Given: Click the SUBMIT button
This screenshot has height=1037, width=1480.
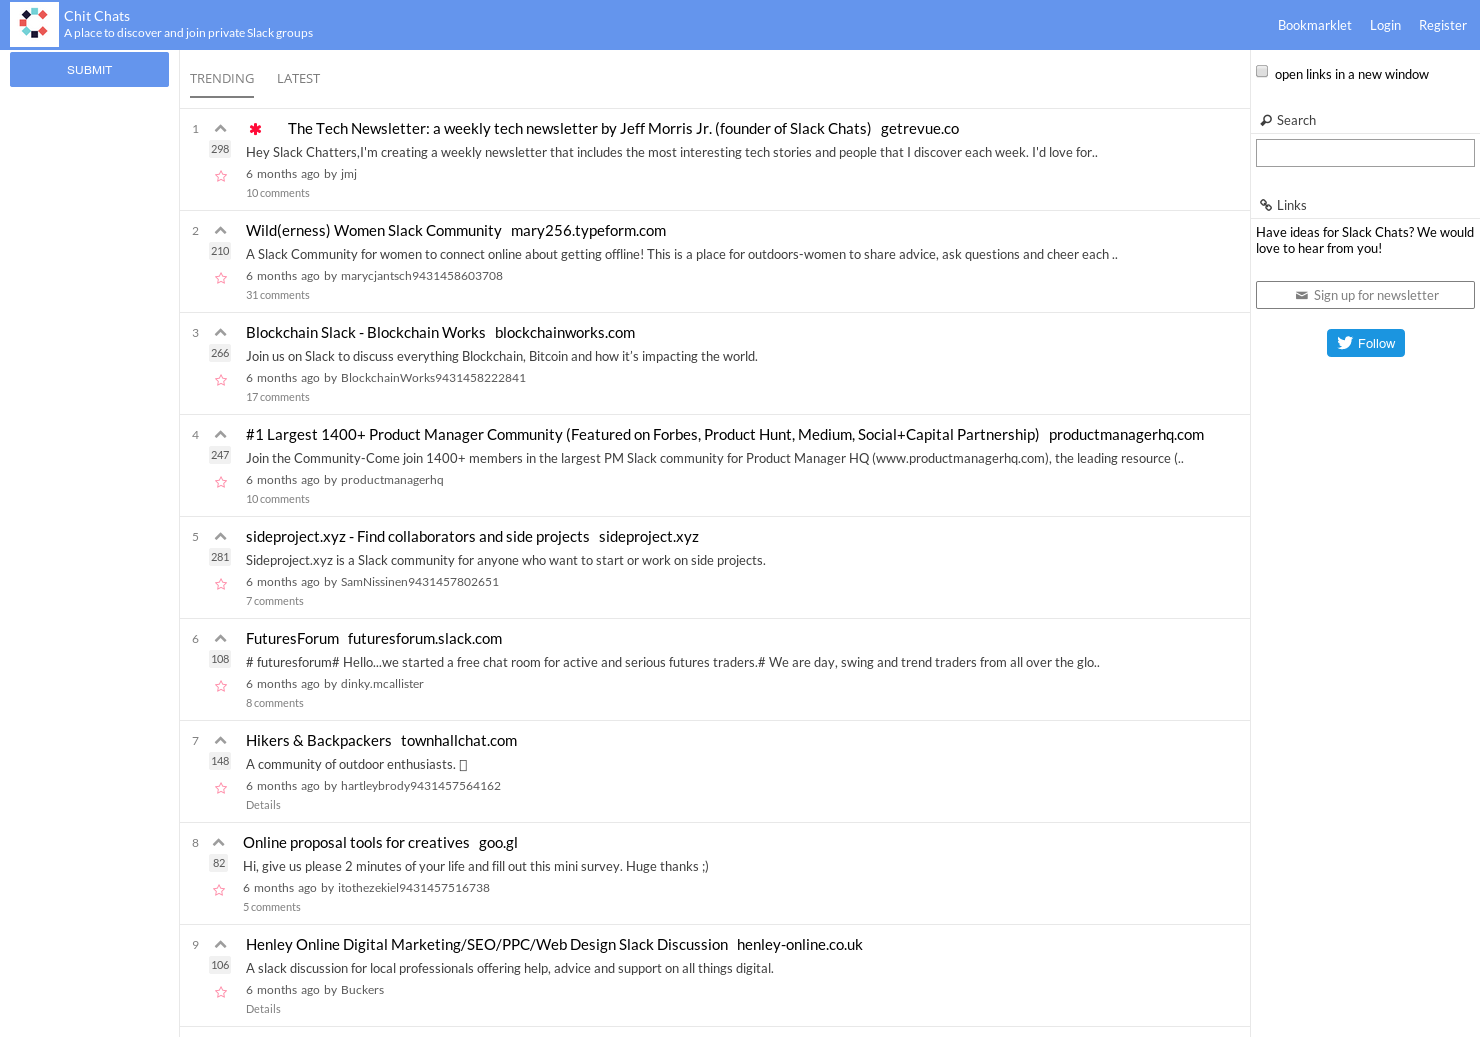Looking at the screenshot, I should pos(89,69).
